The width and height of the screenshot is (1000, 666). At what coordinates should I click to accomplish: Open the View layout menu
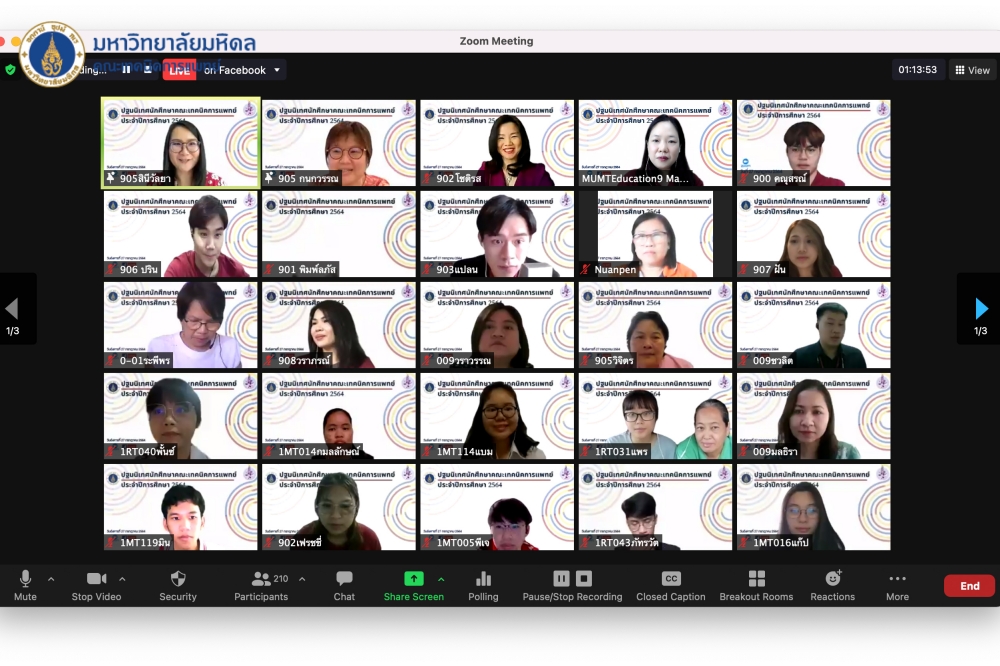coord(972,70)
